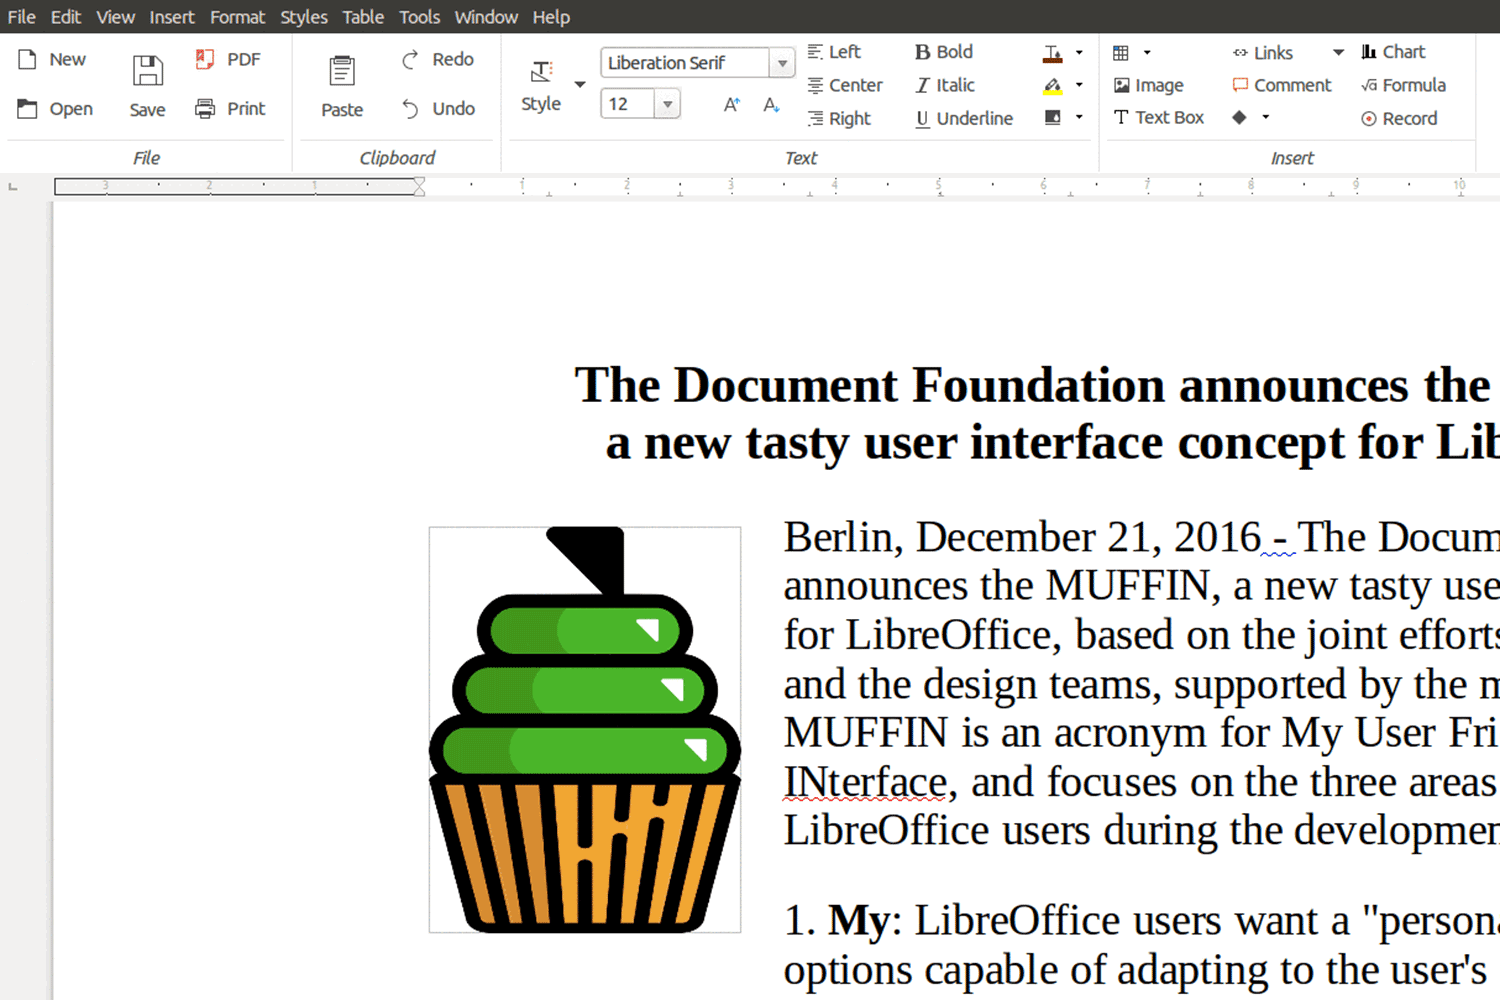Screen dimensions: 1500x1000
Task: Click the PDF export icon
Action: pyautogui.click(x=205, y=60)
